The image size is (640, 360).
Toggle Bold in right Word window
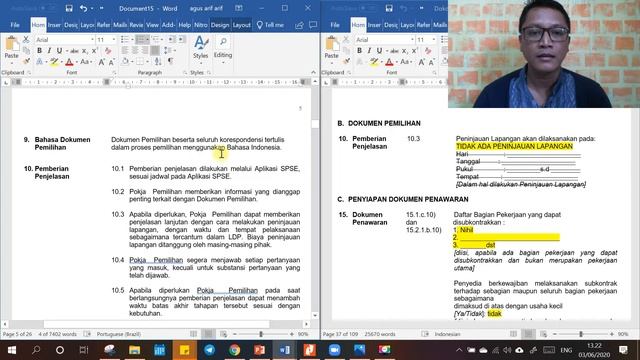pyautogui.click(x=359, y=51)
